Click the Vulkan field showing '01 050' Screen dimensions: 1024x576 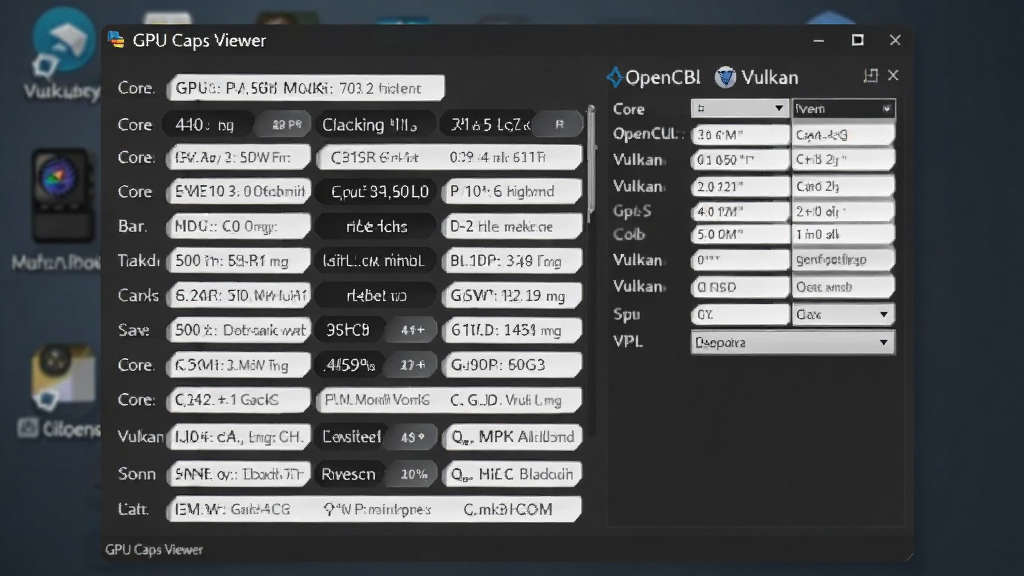tap(740, 159)
